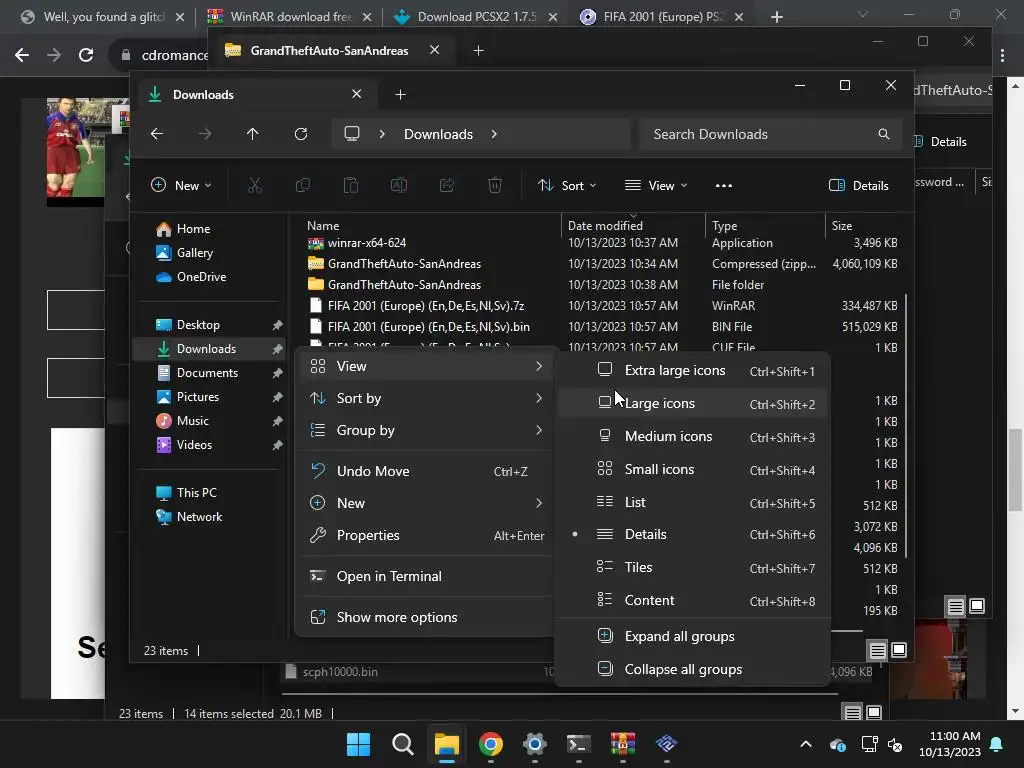Click Search Downloads input field

(x=771, y=134)
